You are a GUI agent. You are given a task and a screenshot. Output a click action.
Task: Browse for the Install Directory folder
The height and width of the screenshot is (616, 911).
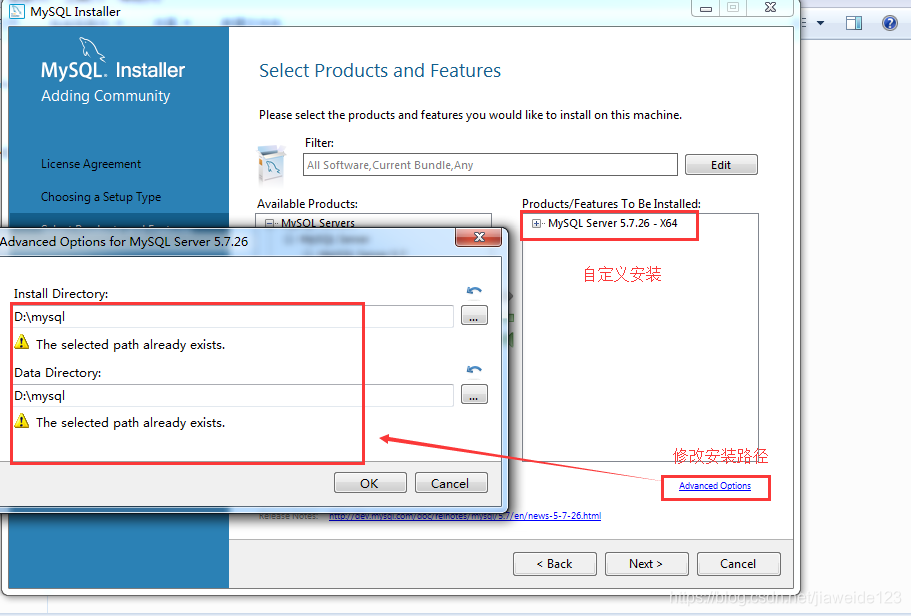pos(474,316)
